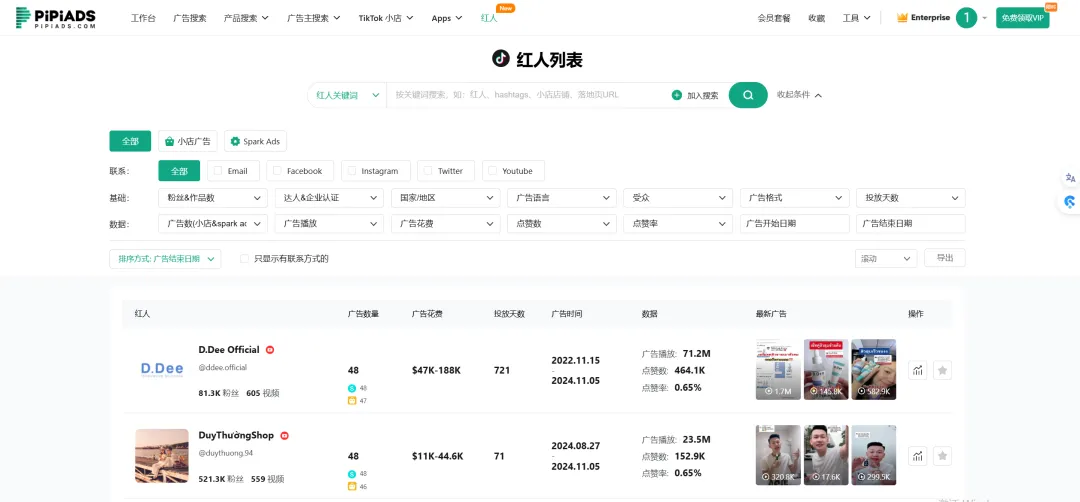This screenshot has width=1080, height=502.
Task: Favorite D.Dee Official with star icon
Action: 942,370
